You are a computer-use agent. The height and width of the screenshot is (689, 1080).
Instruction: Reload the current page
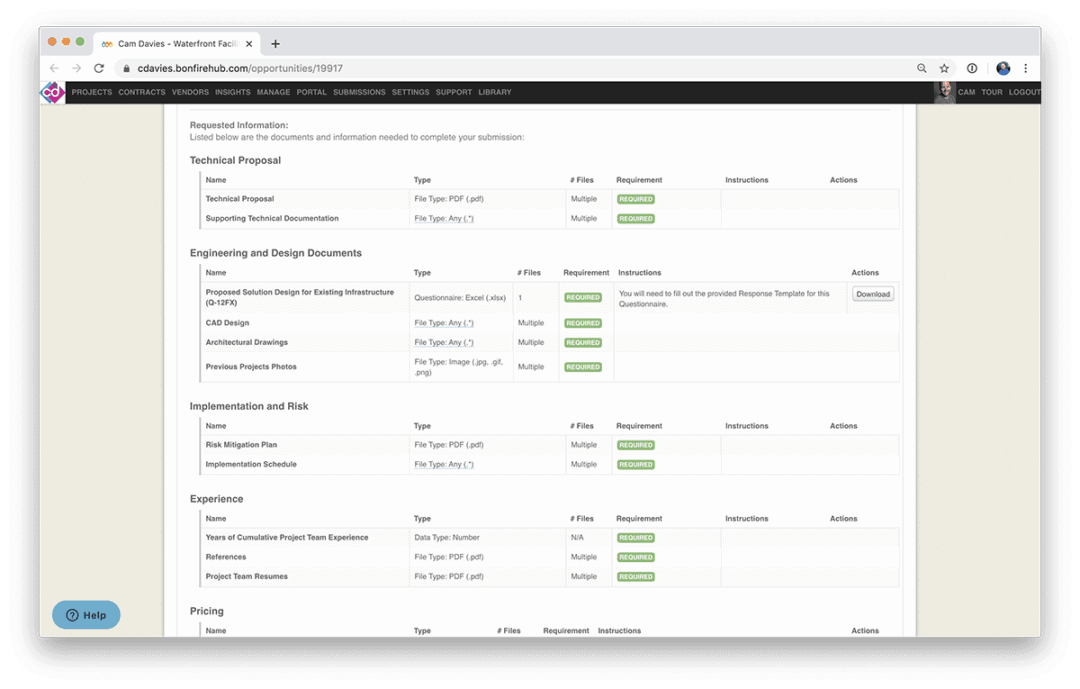pyautogui.click(x=98, y=68)
